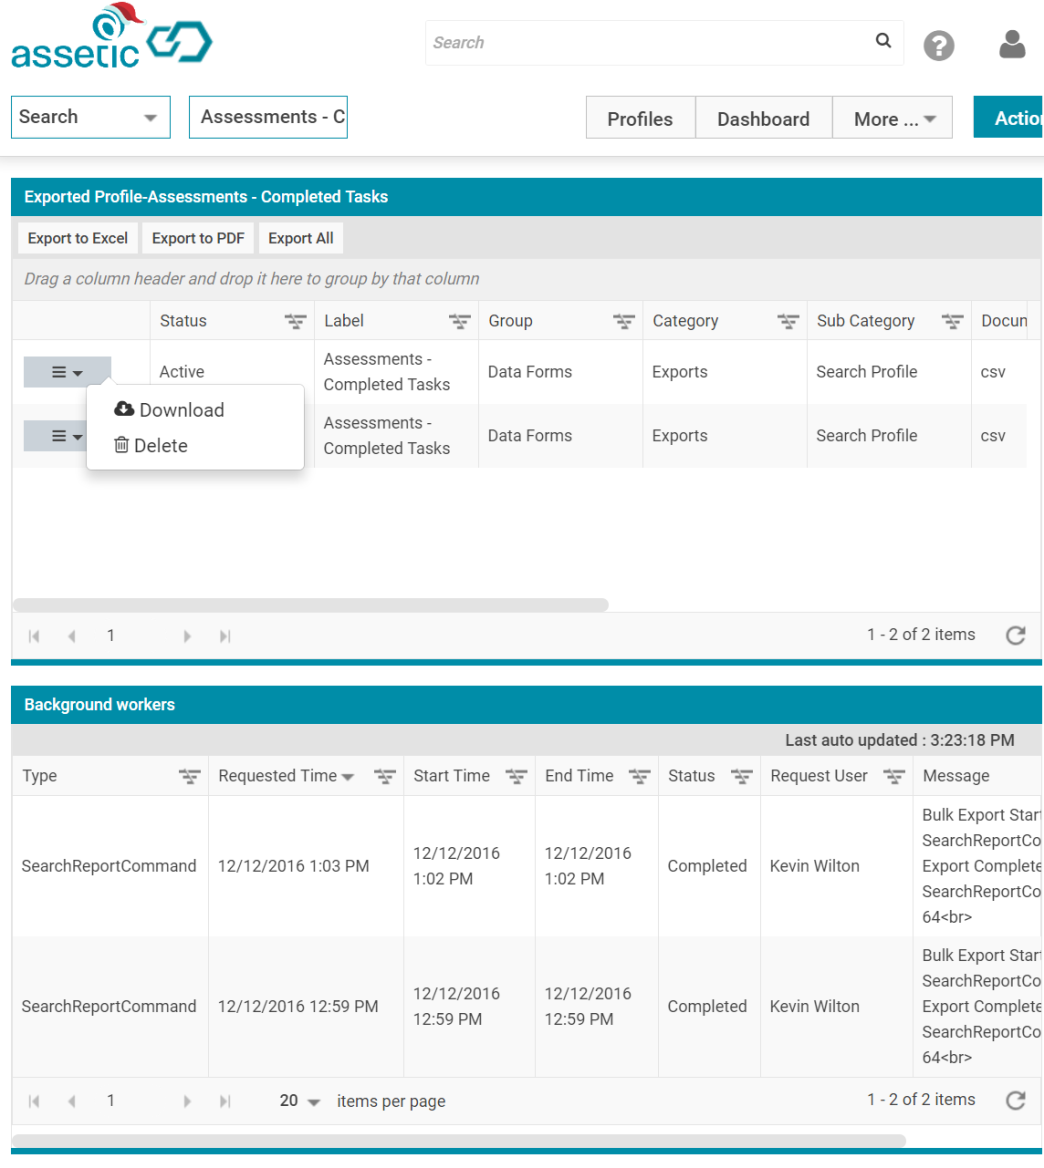This screenshot has width=1044, height=1168.
Task: Click the help question mark icon
Action: [x=938, y=45]
